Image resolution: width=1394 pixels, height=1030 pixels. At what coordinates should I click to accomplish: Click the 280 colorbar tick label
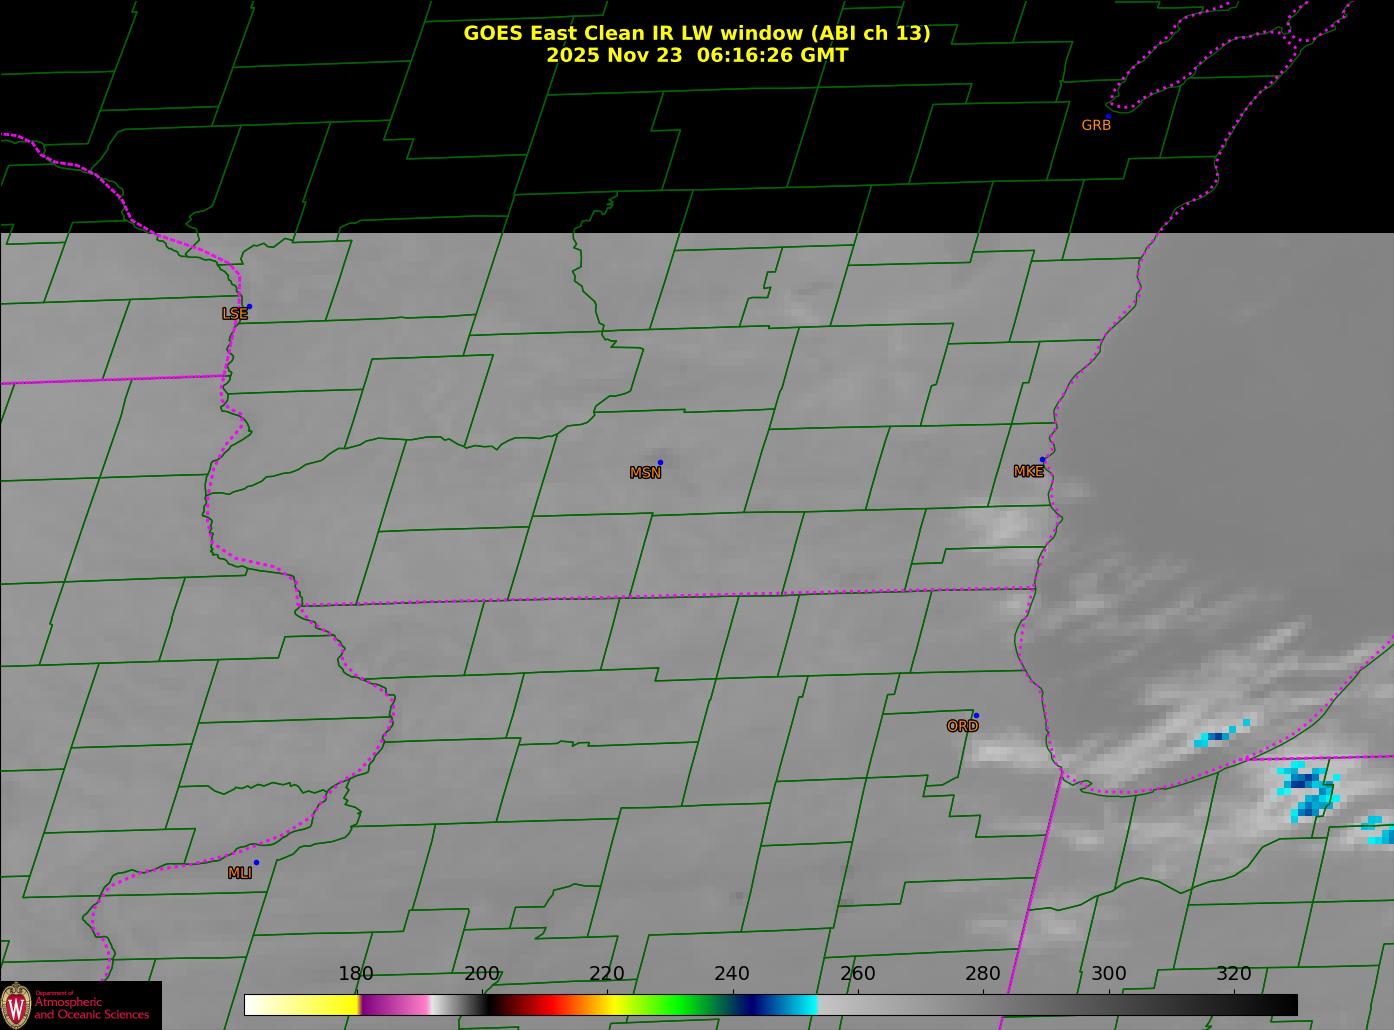pyautogui.click(x=982, y=974)
